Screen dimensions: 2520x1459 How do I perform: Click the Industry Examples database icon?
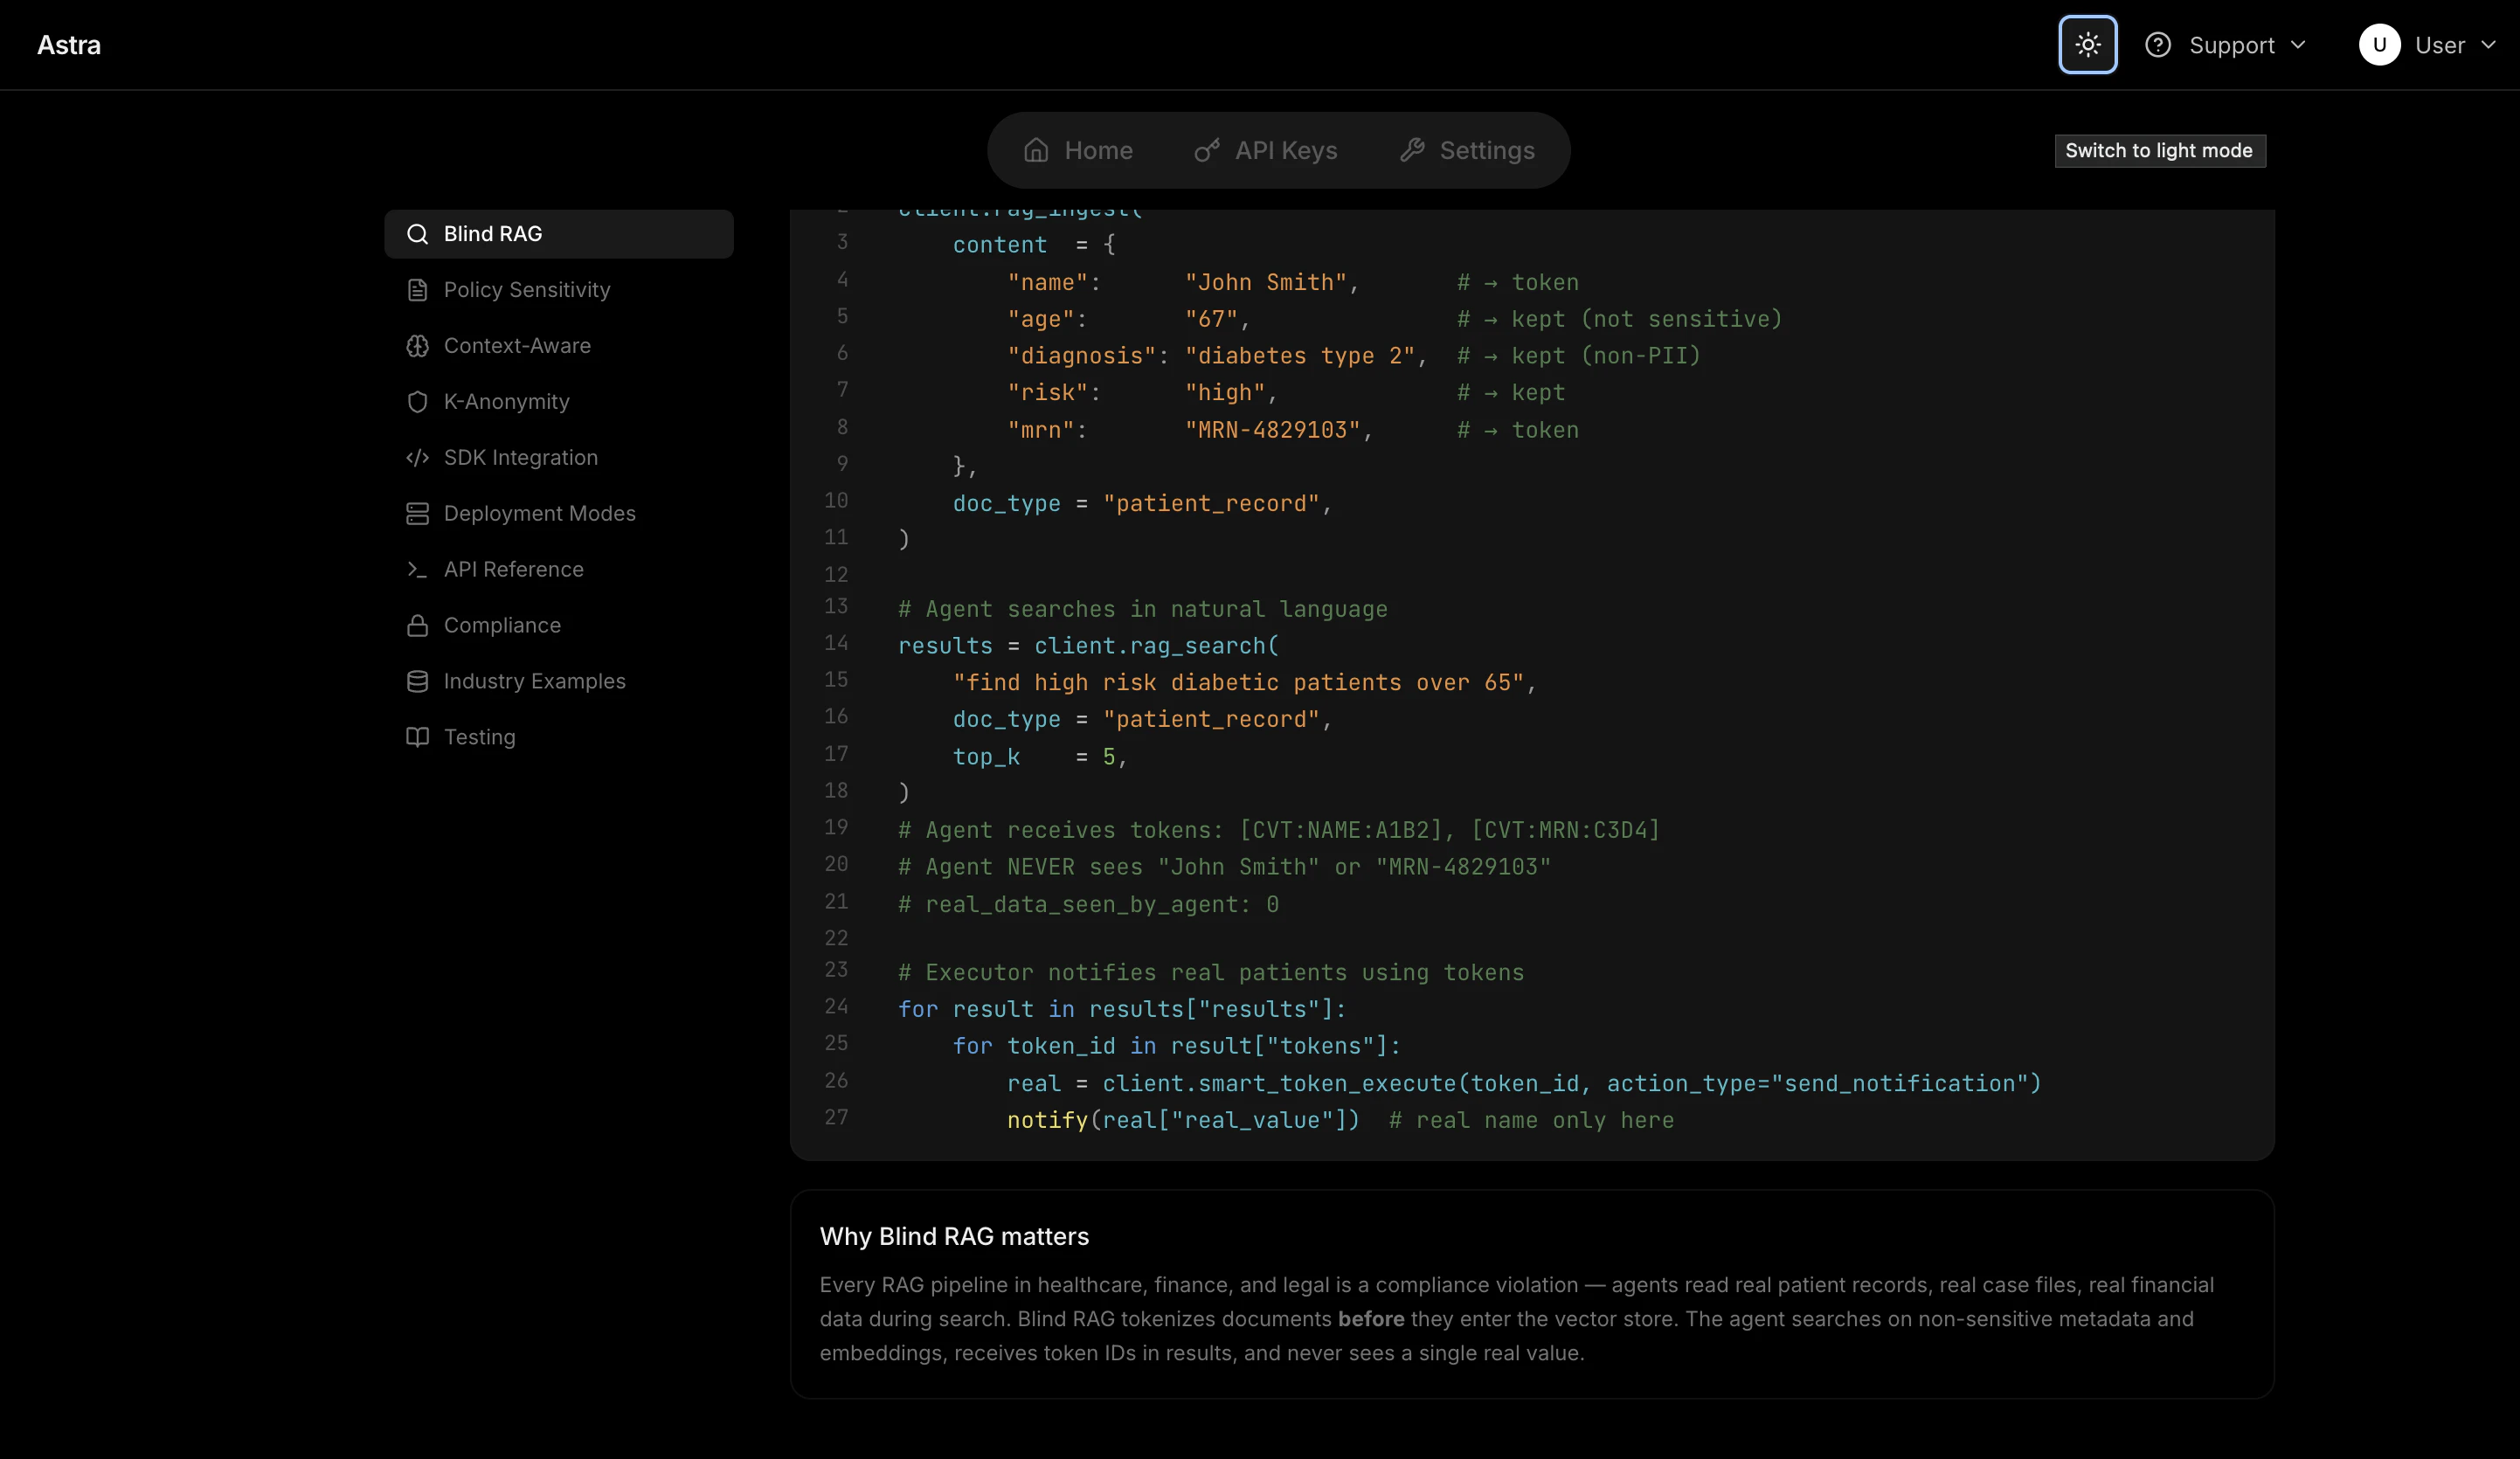tap(418, 681)
